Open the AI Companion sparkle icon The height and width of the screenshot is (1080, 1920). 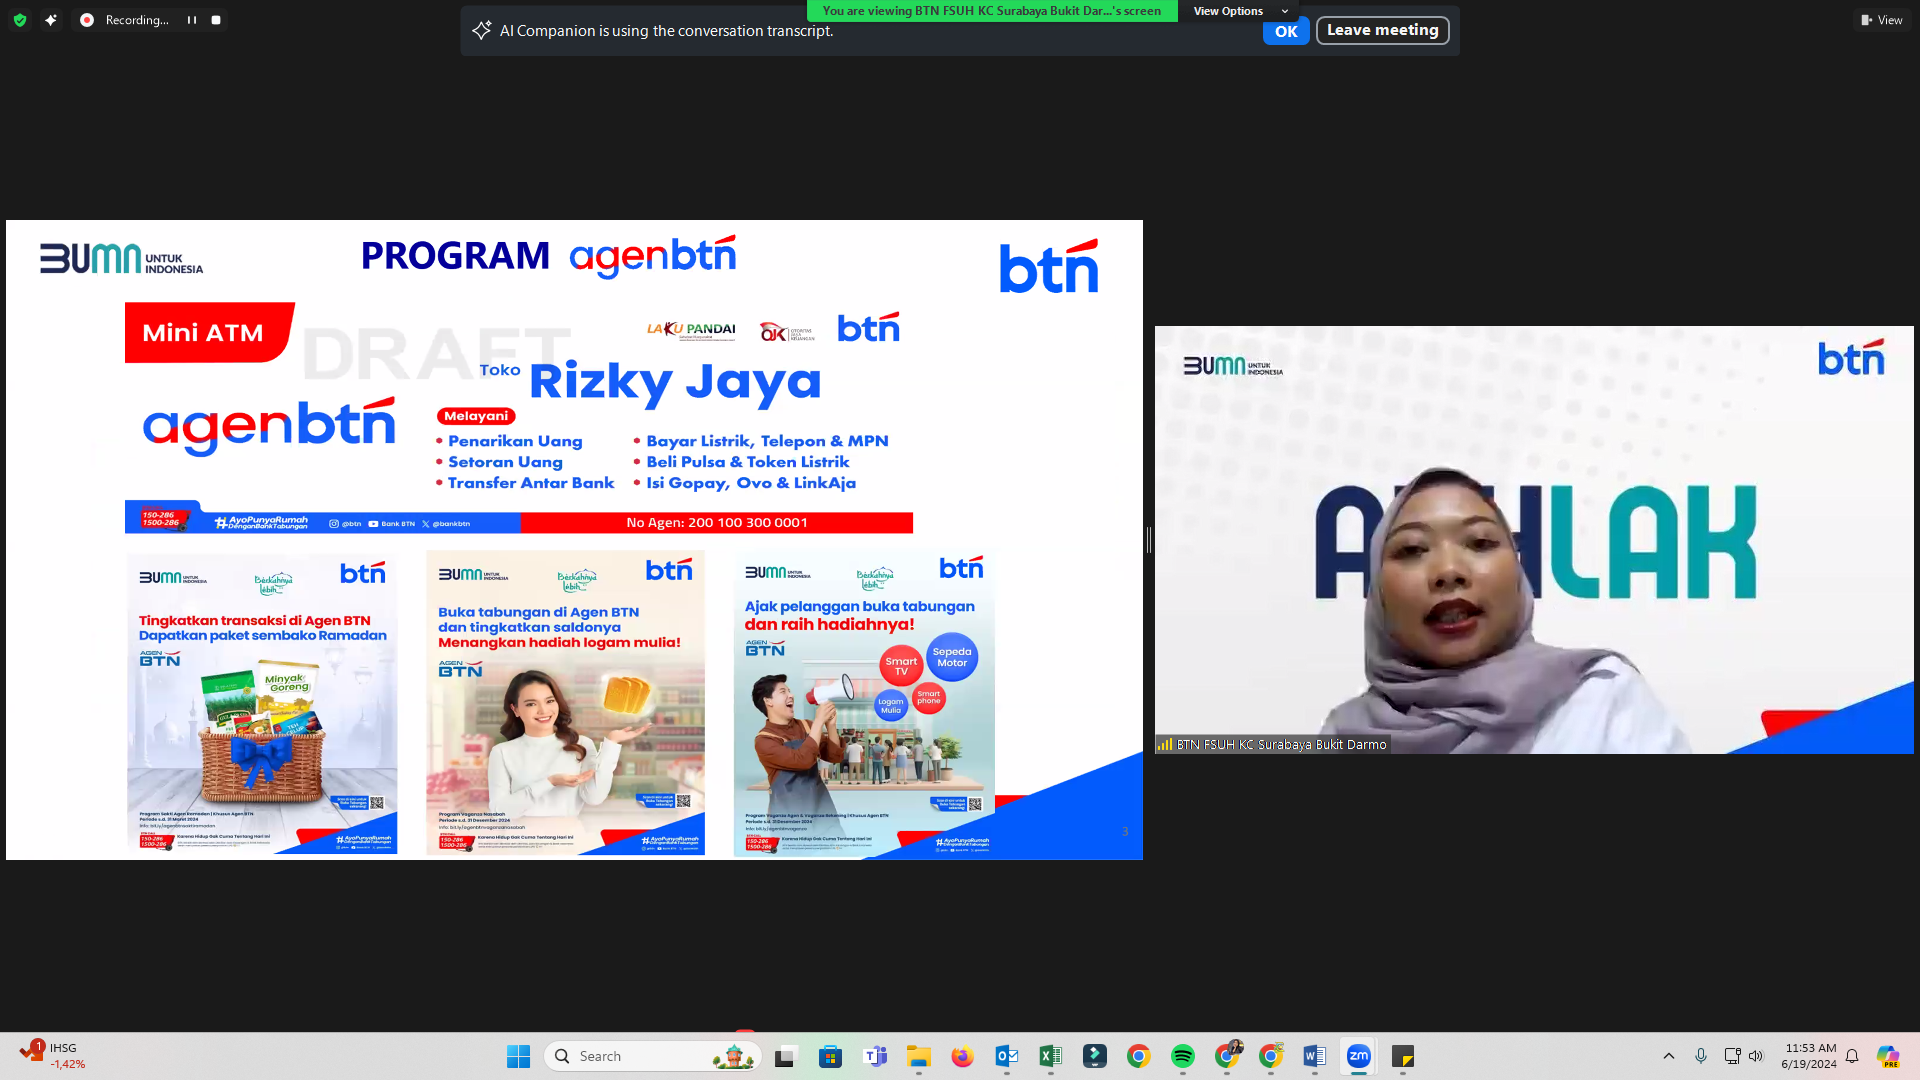tap(51, 20)
